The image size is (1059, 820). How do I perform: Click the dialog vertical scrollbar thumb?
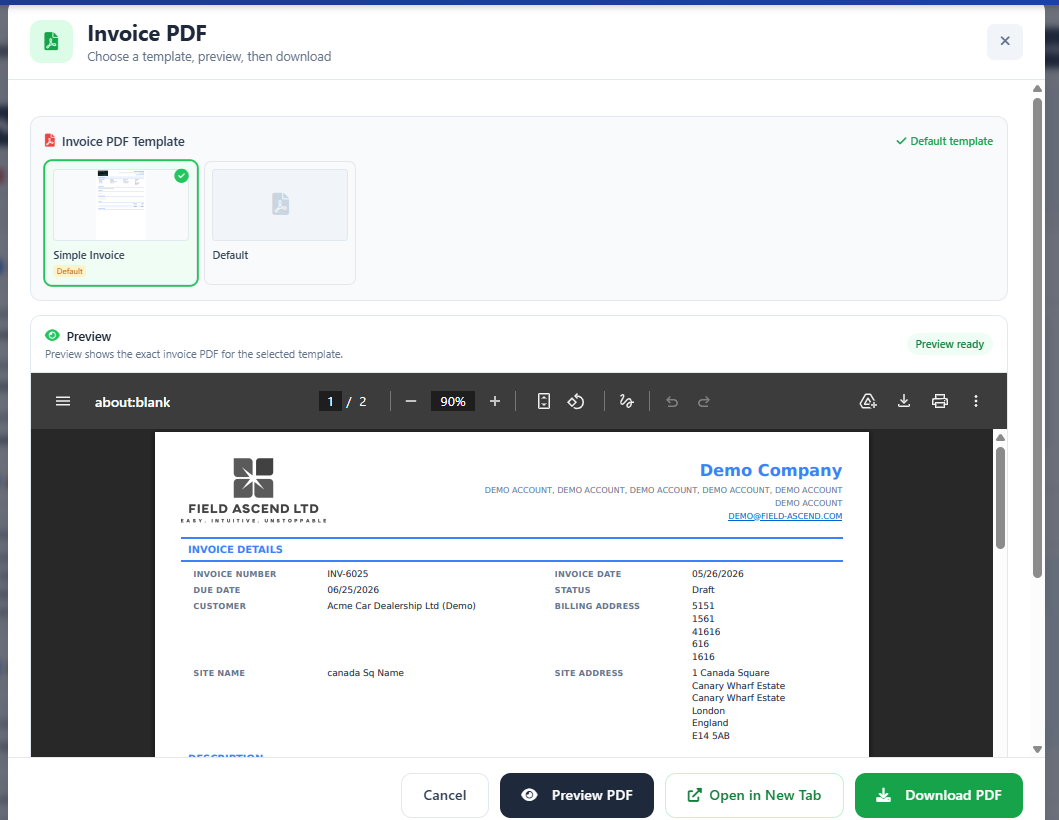[x=1037, y=338]
